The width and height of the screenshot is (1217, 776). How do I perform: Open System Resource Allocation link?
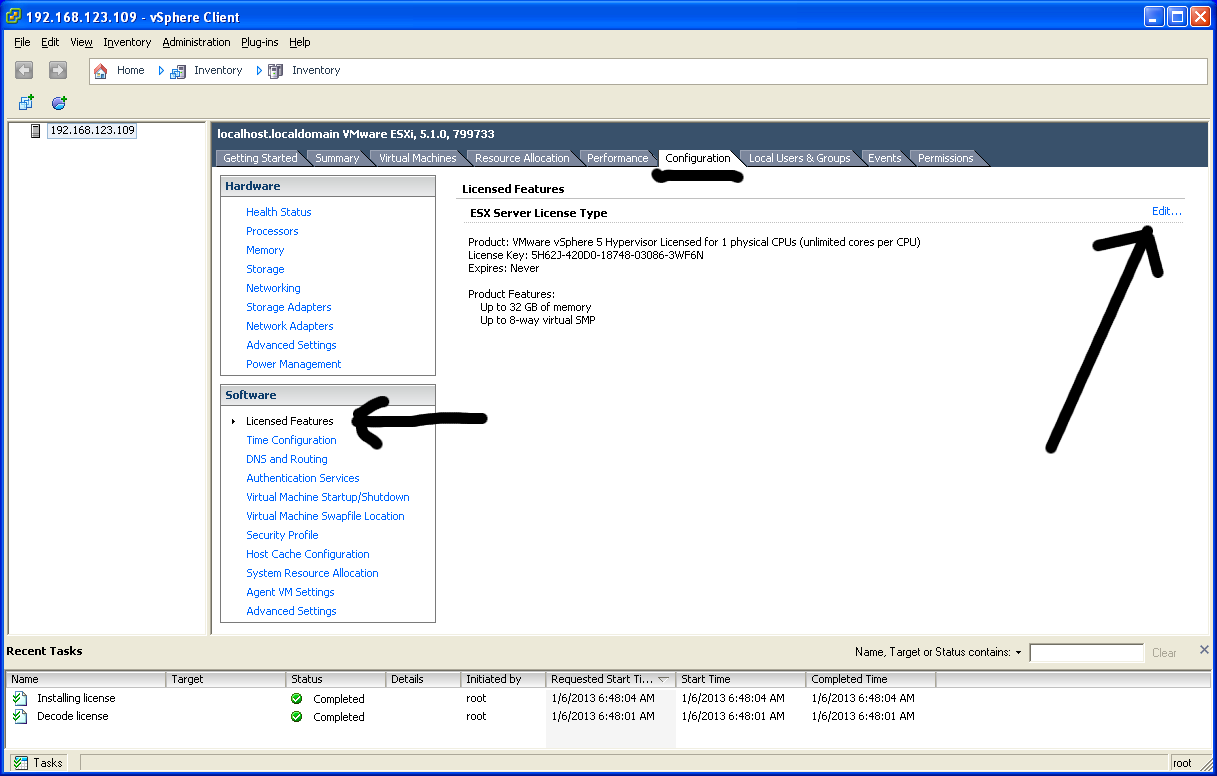pos(312,573)
